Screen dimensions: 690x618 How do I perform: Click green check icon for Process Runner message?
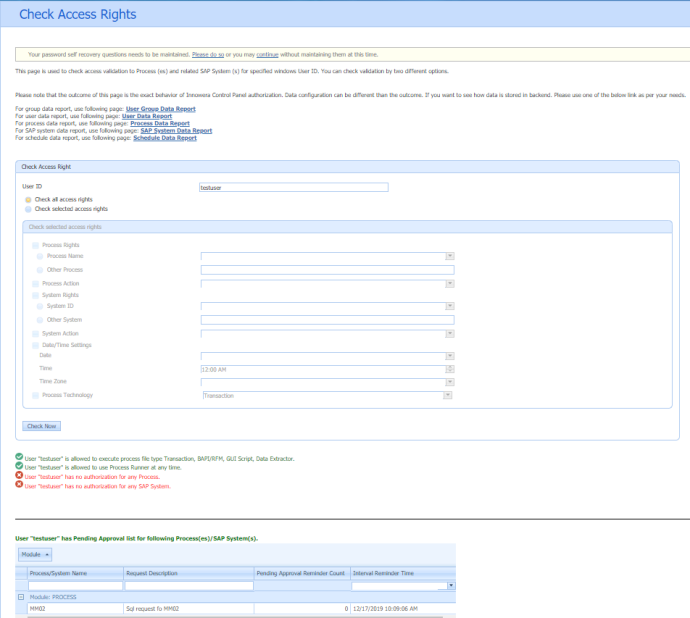pyautogui.click(x=19, y=466)
